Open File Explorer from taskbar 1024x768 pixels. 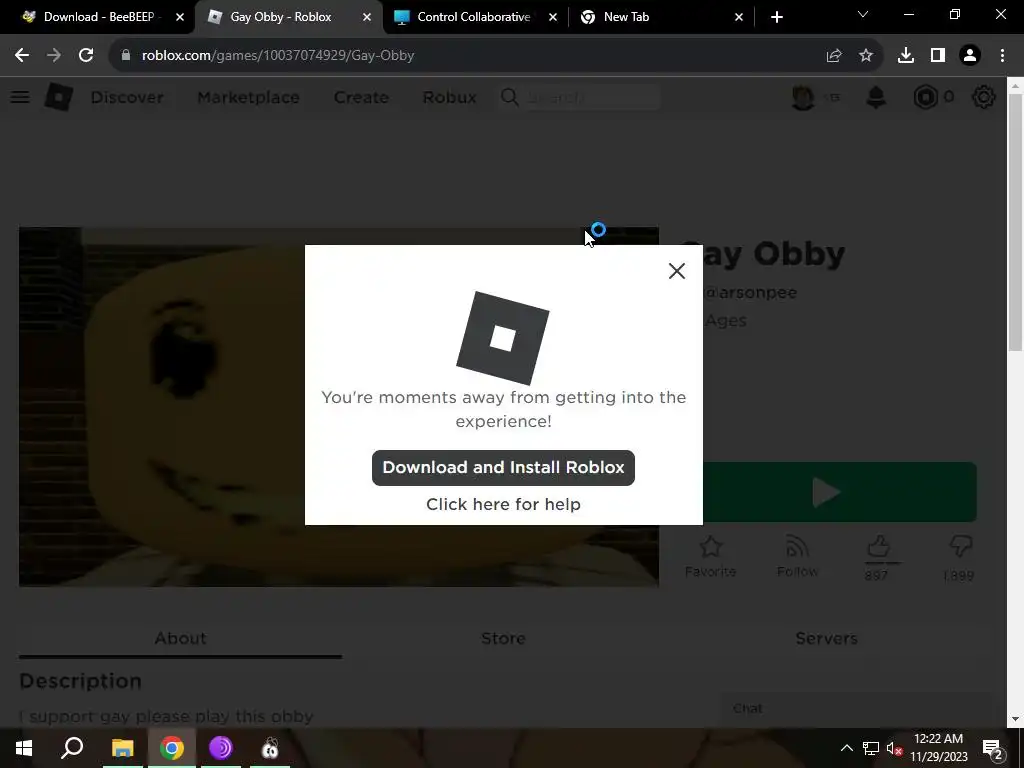pyautogui.click(x=122, y=748)
